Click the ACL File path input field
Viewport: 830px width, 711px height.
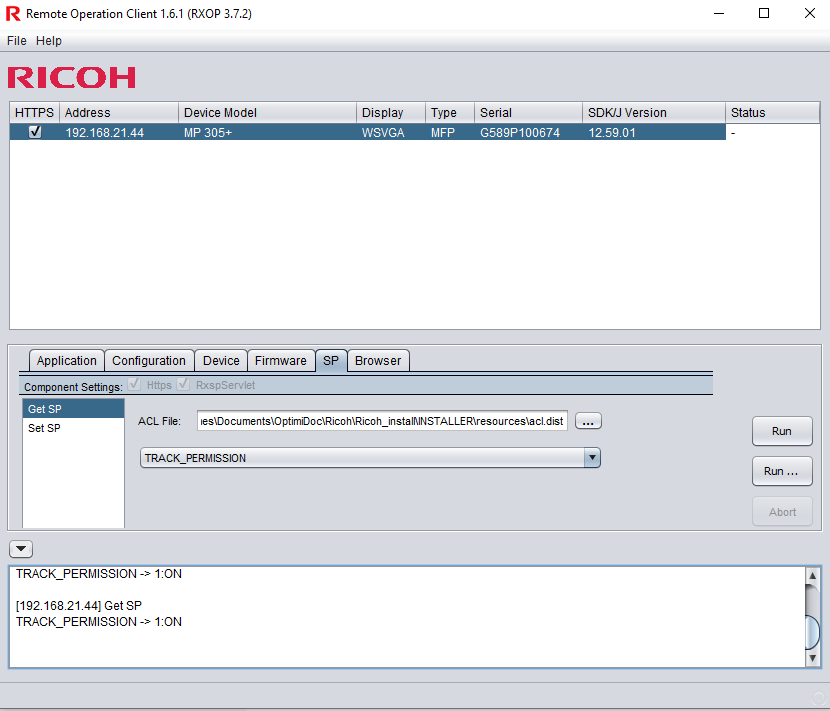382,421
